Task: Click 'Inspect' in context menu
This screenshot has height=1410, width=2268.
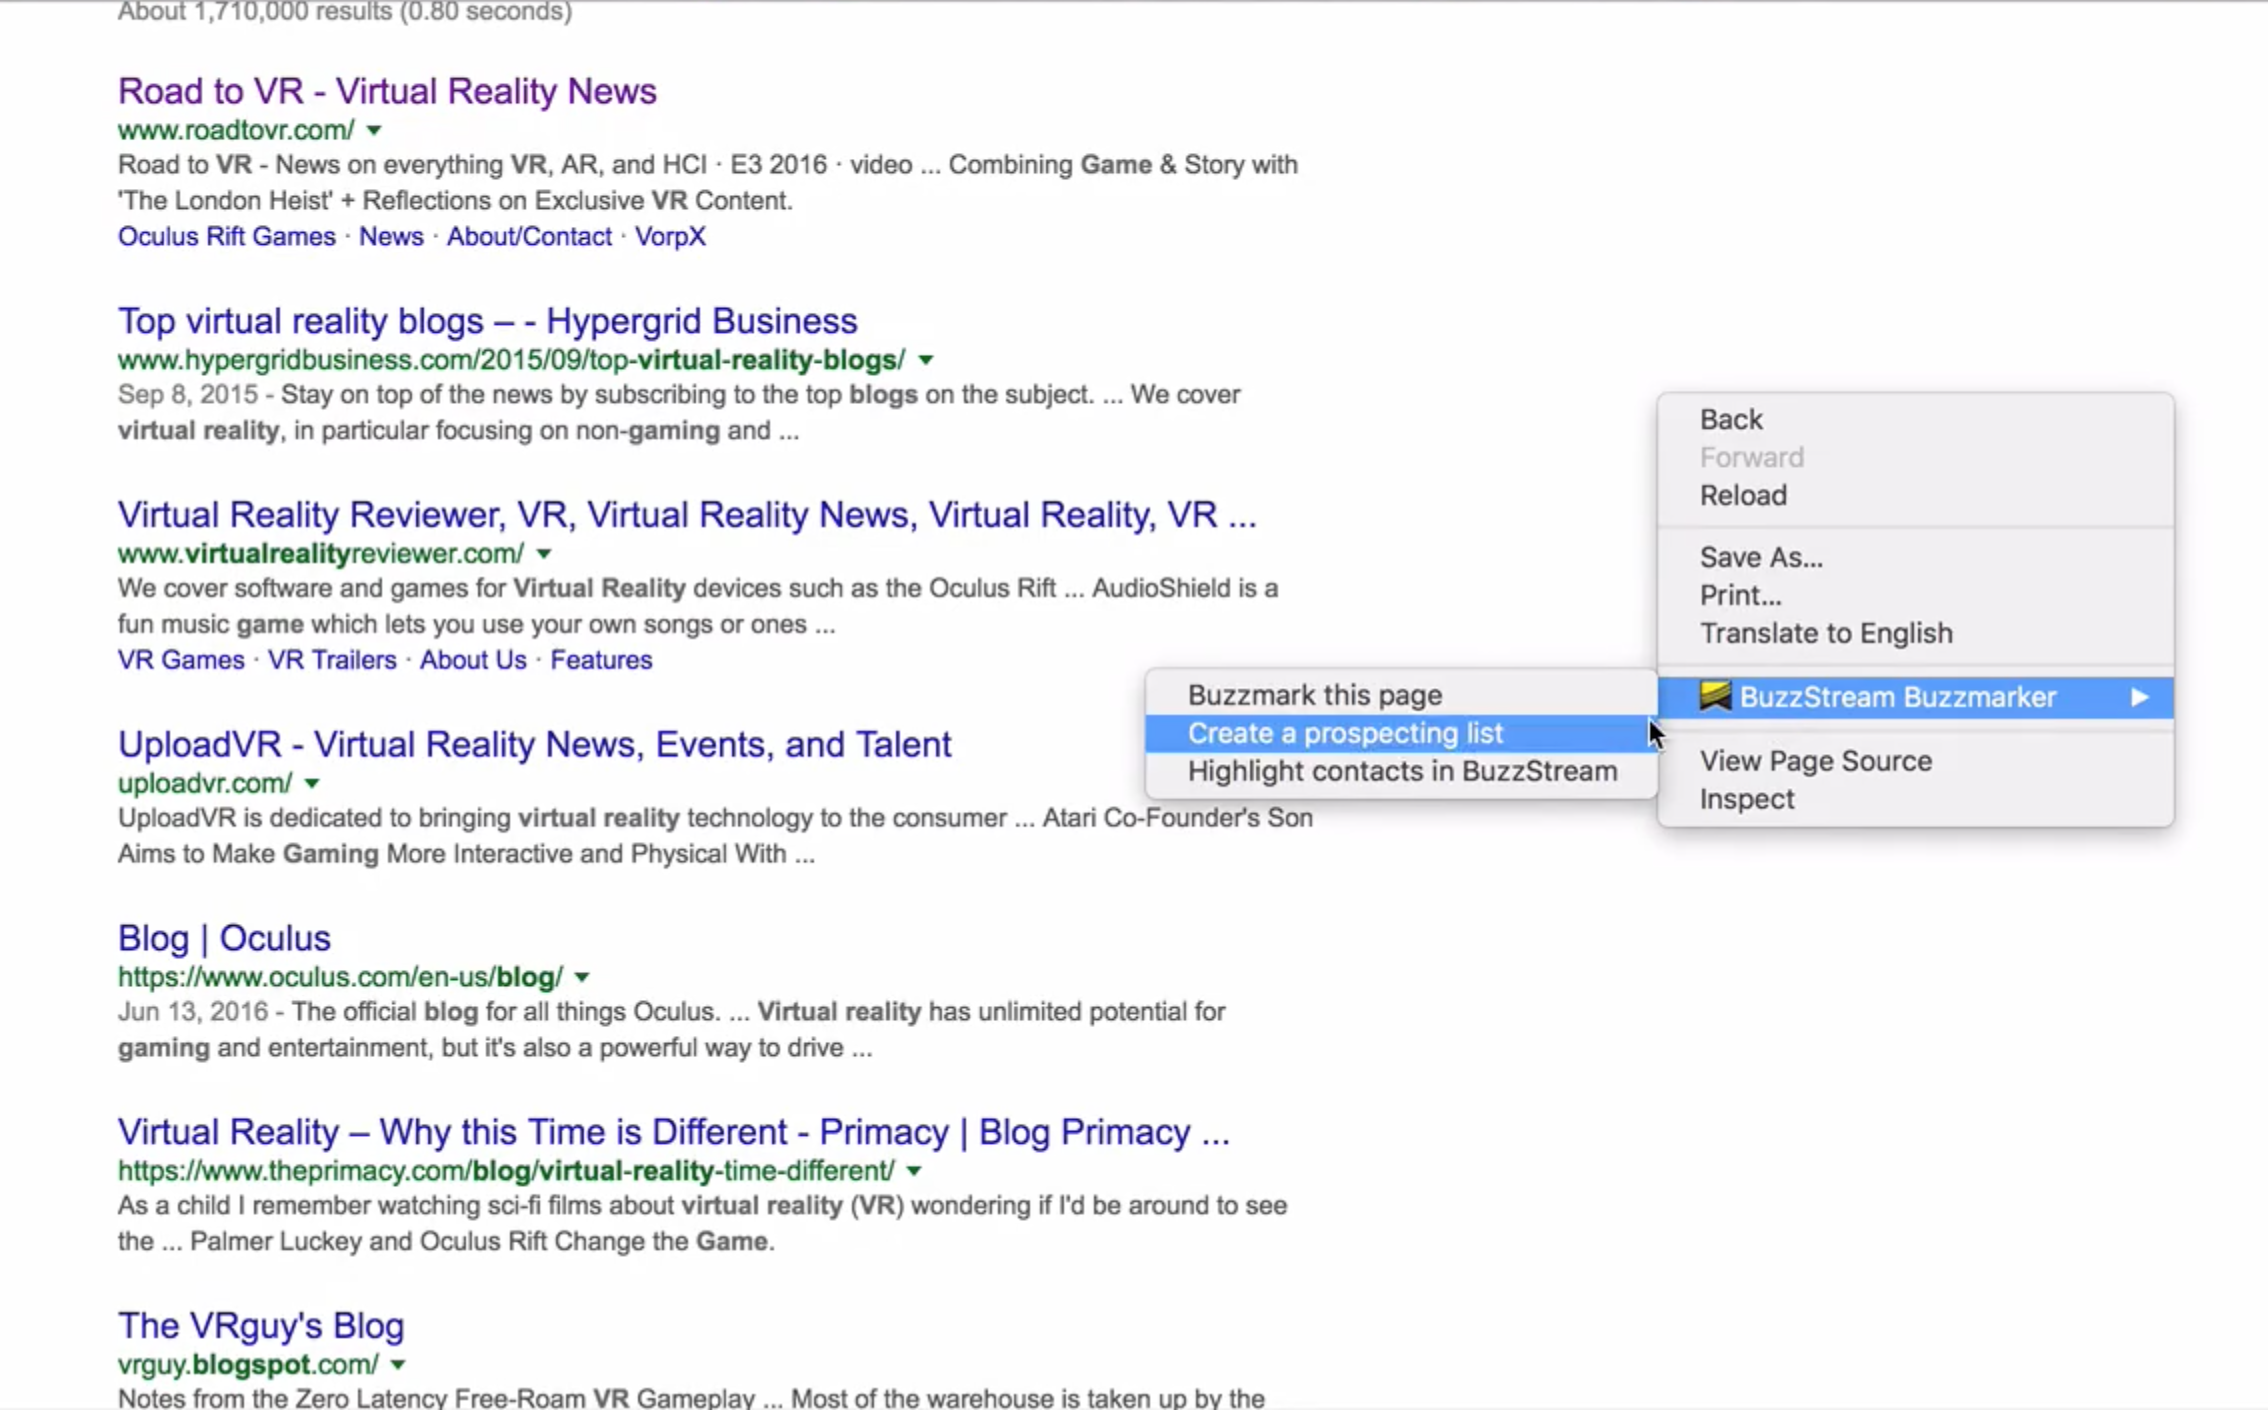Action: [x=1746, y=798]
